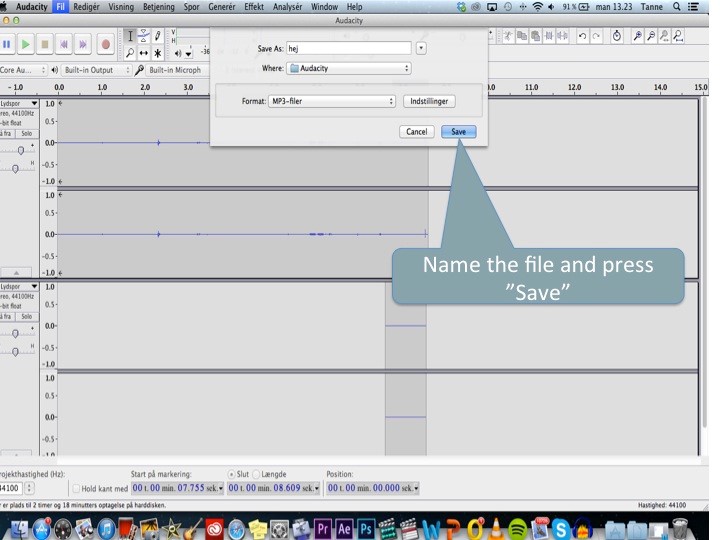Click the Indstillinger options button
This screenshot has width=720, height=540.
click(429, 101)
